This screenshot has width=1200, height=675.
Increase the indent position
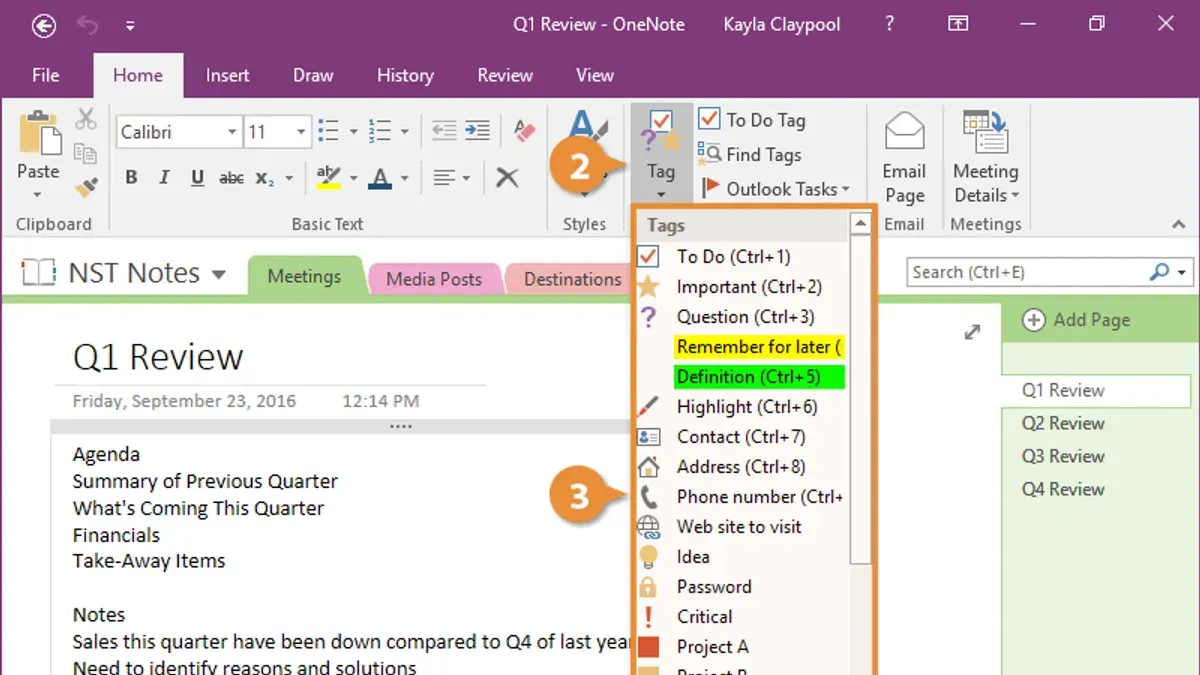click(477, 131)
